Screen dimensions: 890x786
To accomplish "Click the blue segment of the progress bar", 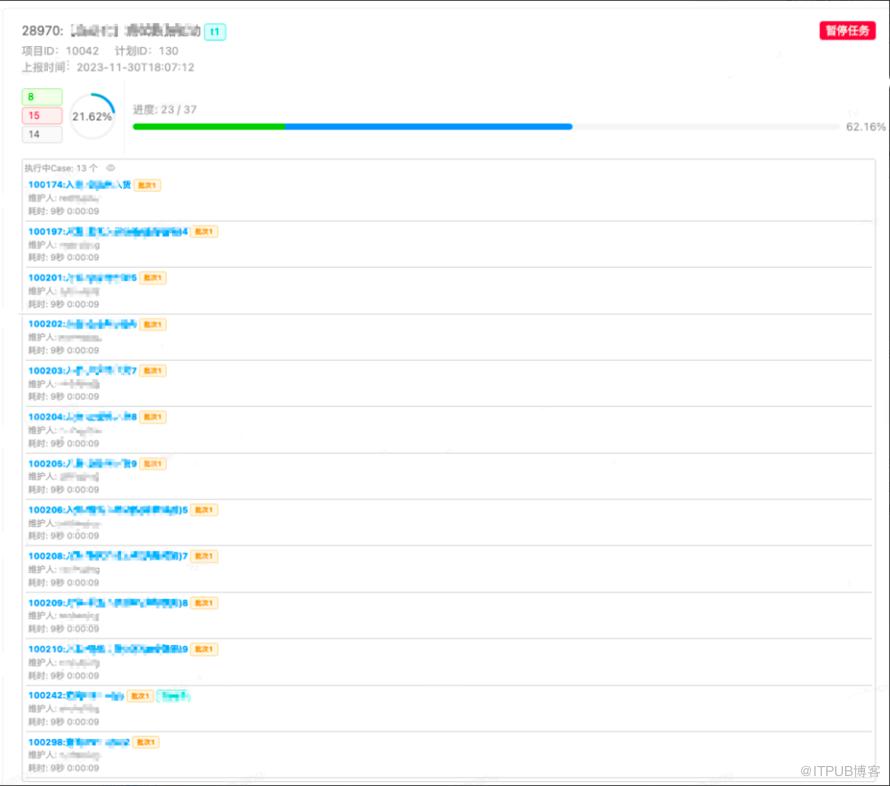I will coord(429,127).
